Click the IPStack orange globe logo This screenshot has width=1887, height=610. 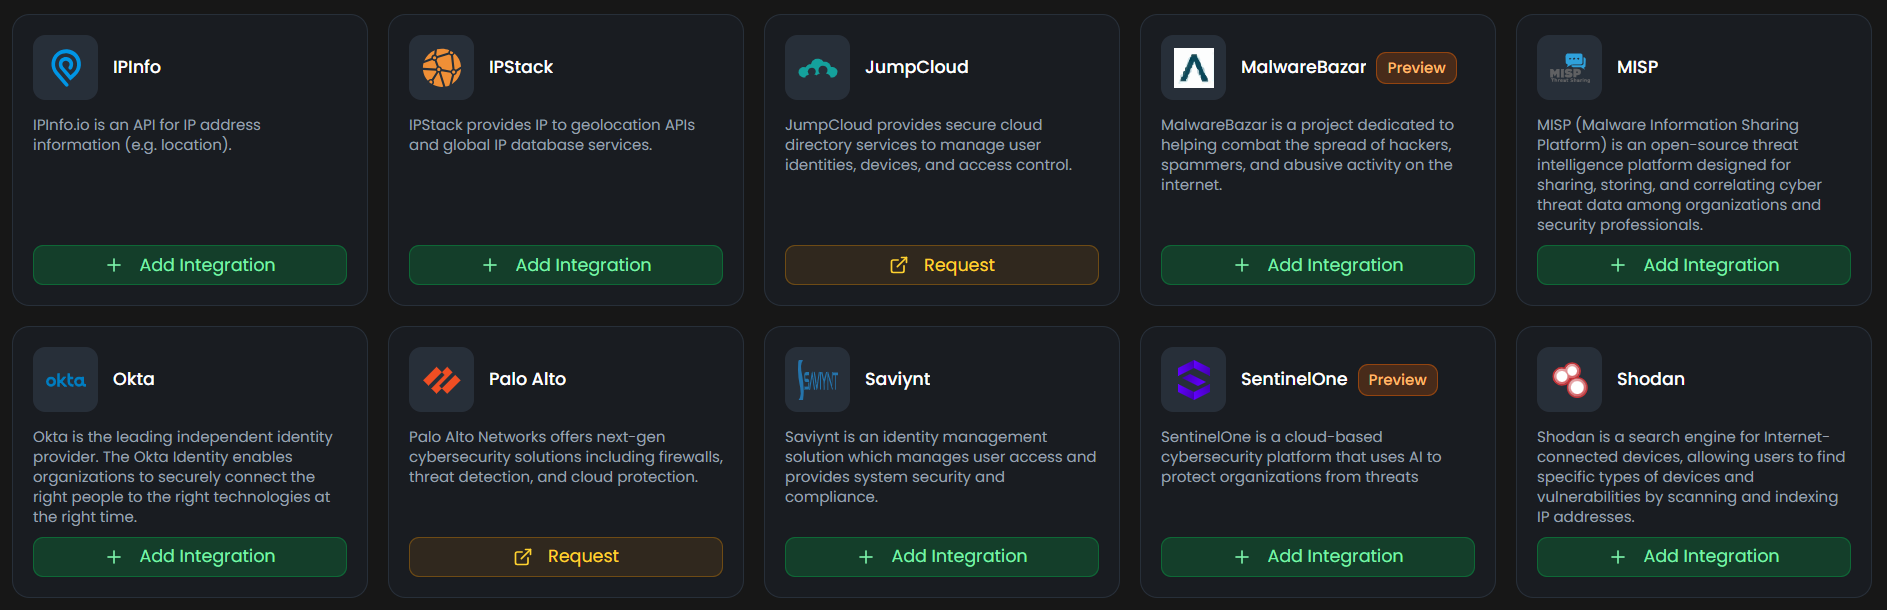coord(441,67)
